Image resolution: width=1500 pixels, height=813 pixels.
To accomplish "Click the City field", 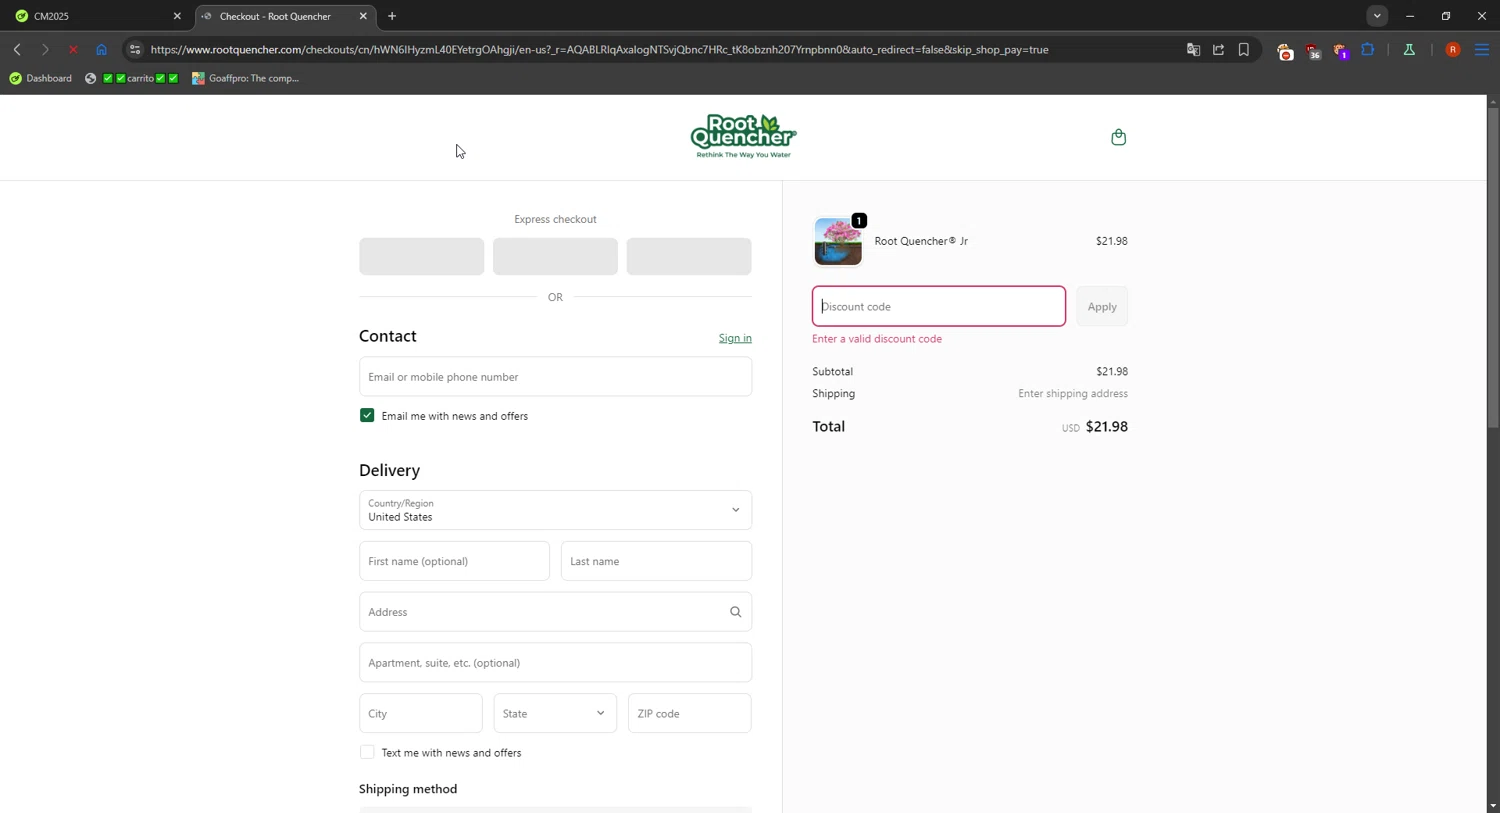I will [x=421, y=713].
